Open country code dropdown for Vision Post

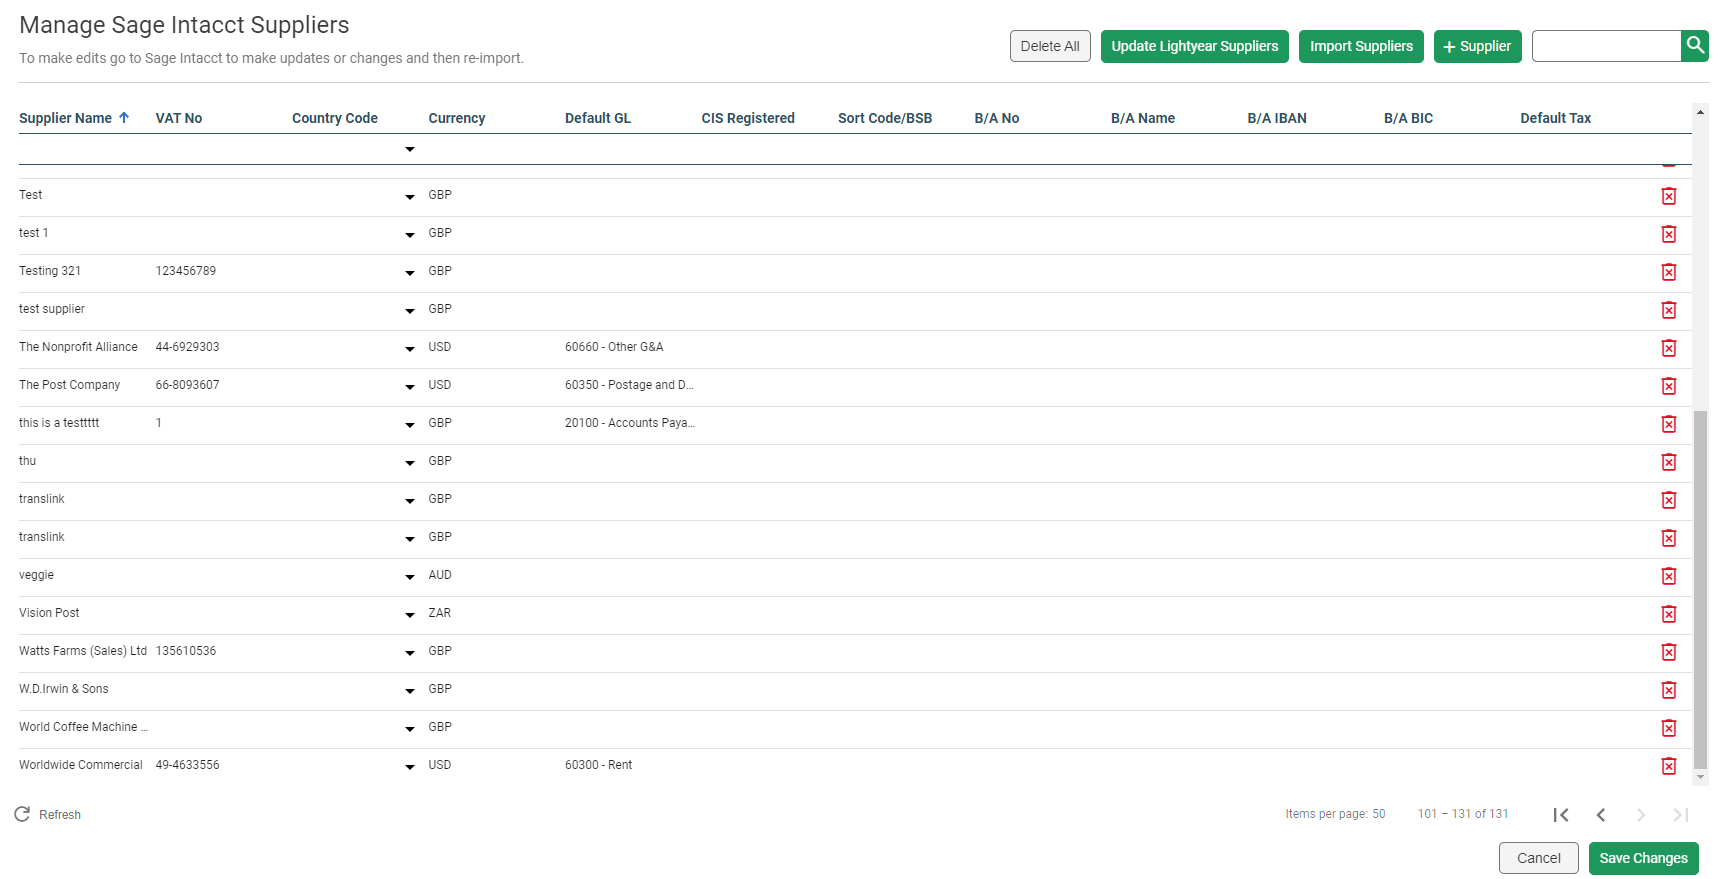pyautogui.click(x=409, y=615)
